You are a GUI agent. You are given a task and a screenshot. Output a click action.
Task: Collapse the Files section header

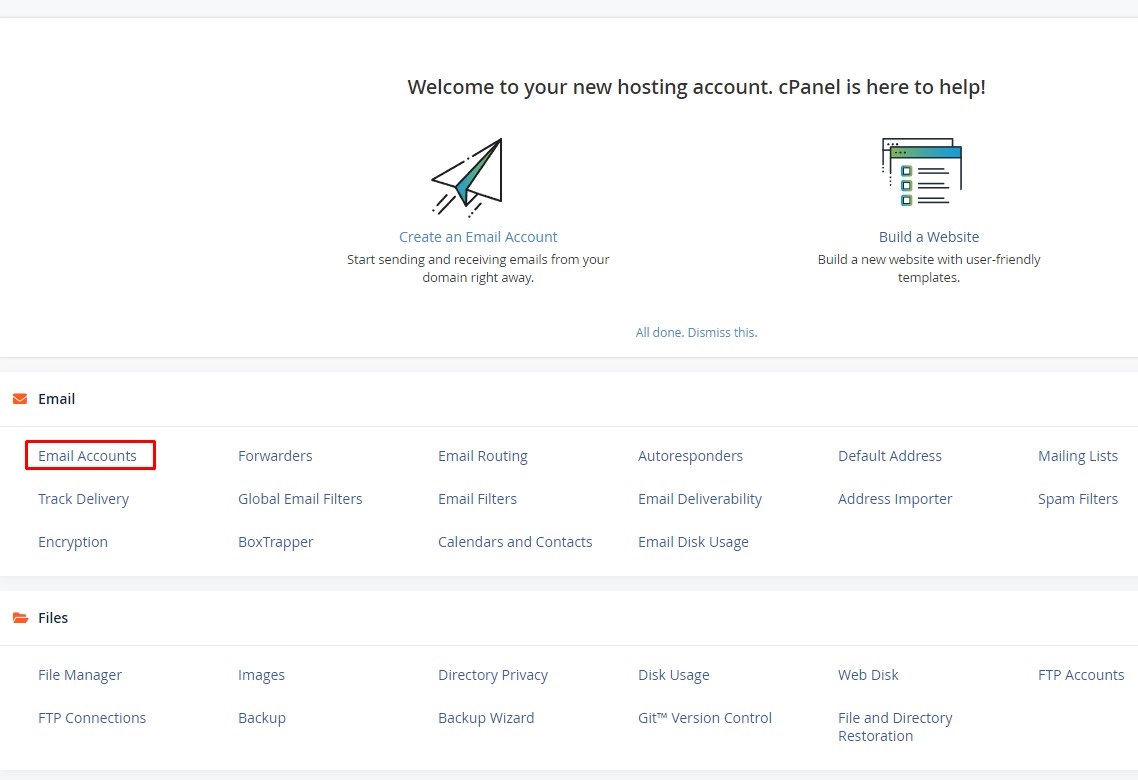pyautogui.click(x=53, y=618)
